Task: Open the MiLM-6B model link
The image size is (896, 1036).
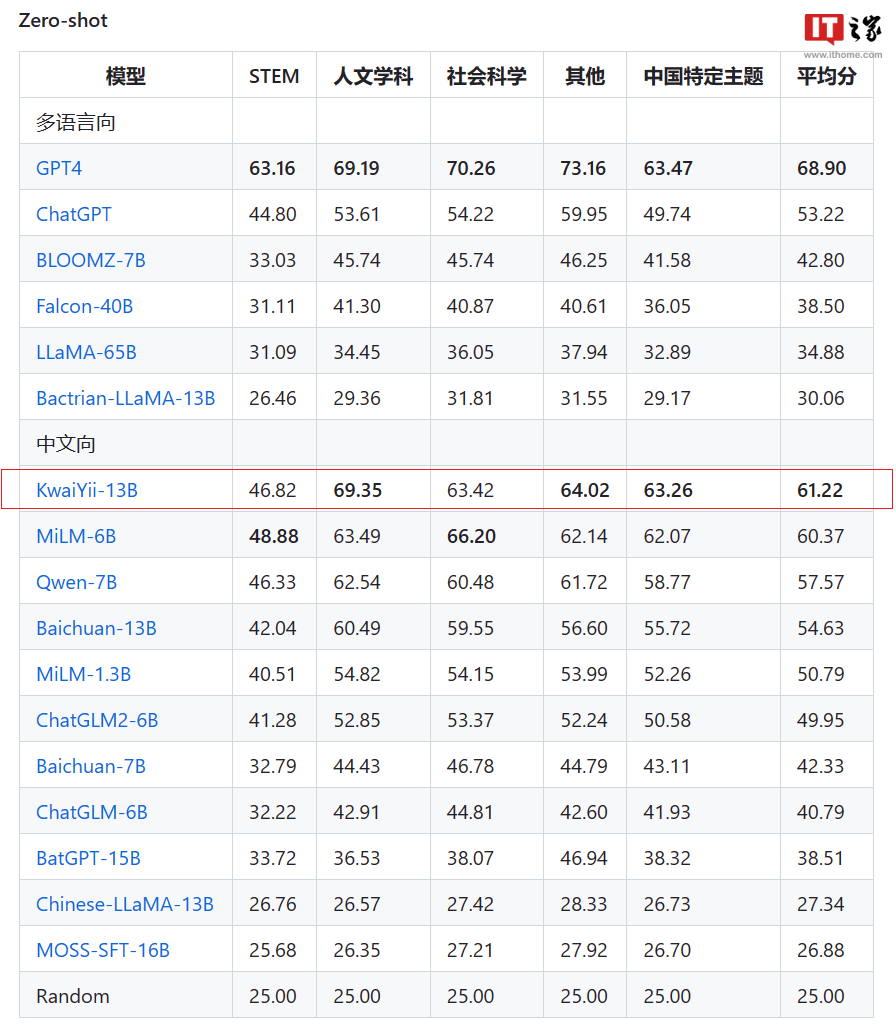Action: tap(76, 536)
